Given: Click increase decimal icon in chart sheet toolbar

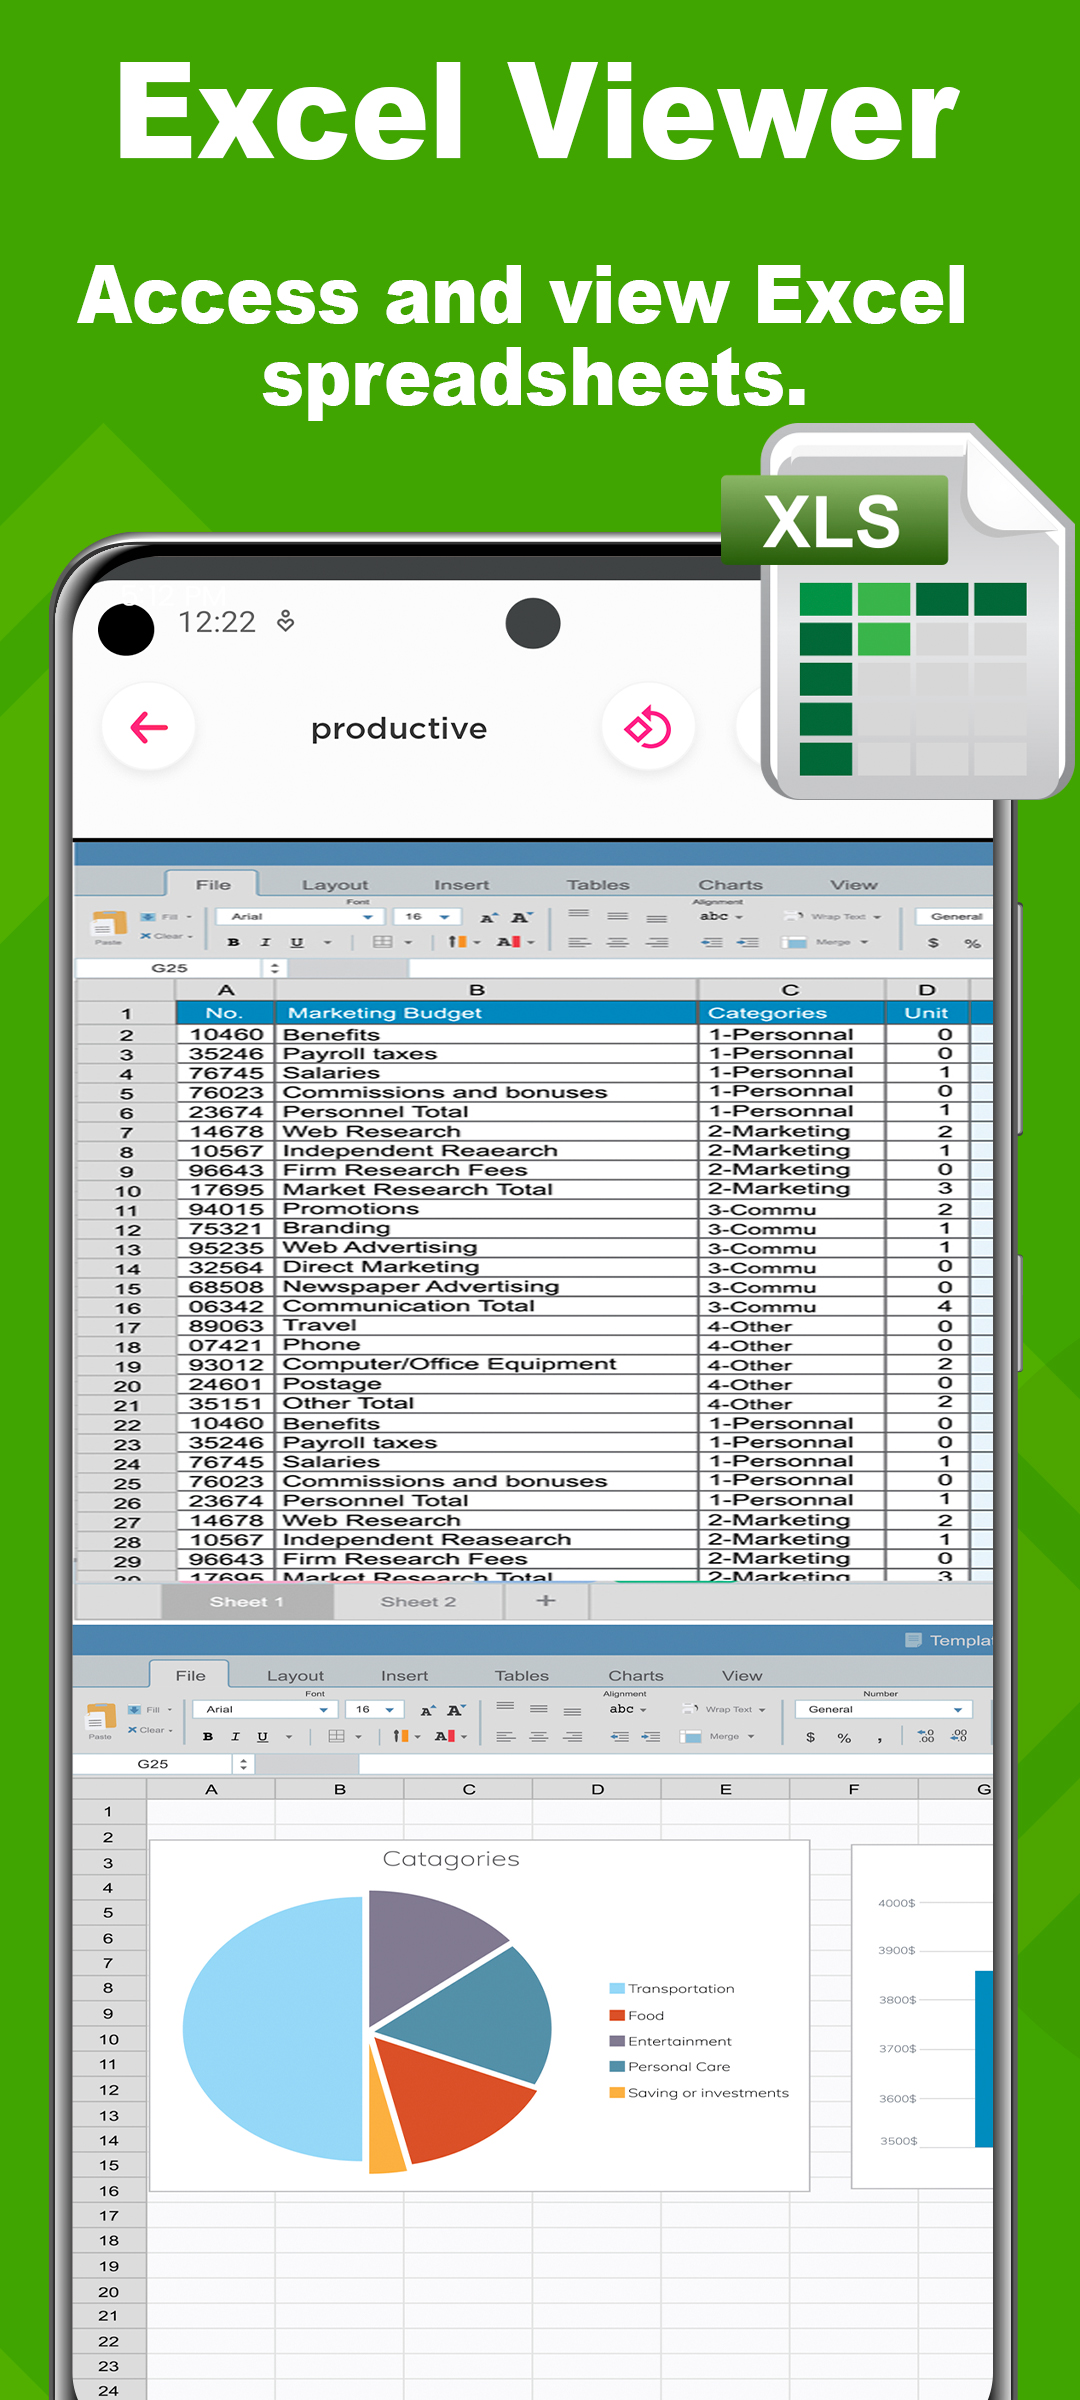Looking at the screenshot, I should pyautogui.click(x=926, y=1737).
